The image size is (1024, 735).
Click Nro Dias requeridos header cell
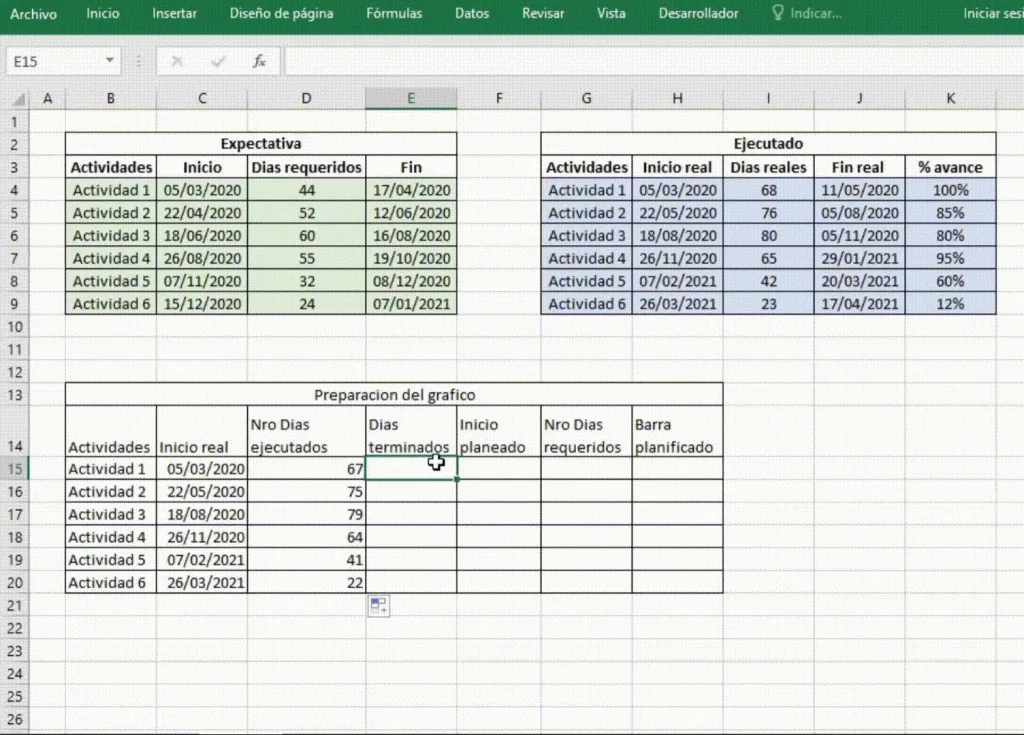point(586,432)
